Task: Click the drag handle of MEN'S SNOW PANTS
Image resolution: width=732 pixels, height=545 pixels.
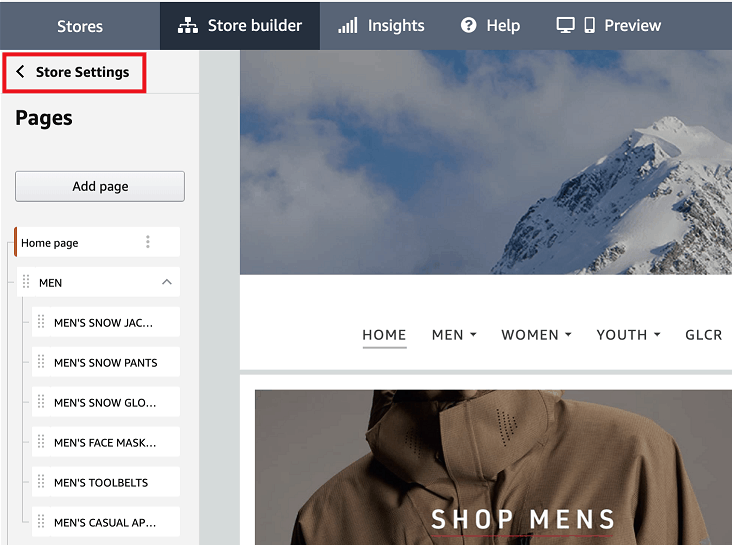Action: [41, 362]
